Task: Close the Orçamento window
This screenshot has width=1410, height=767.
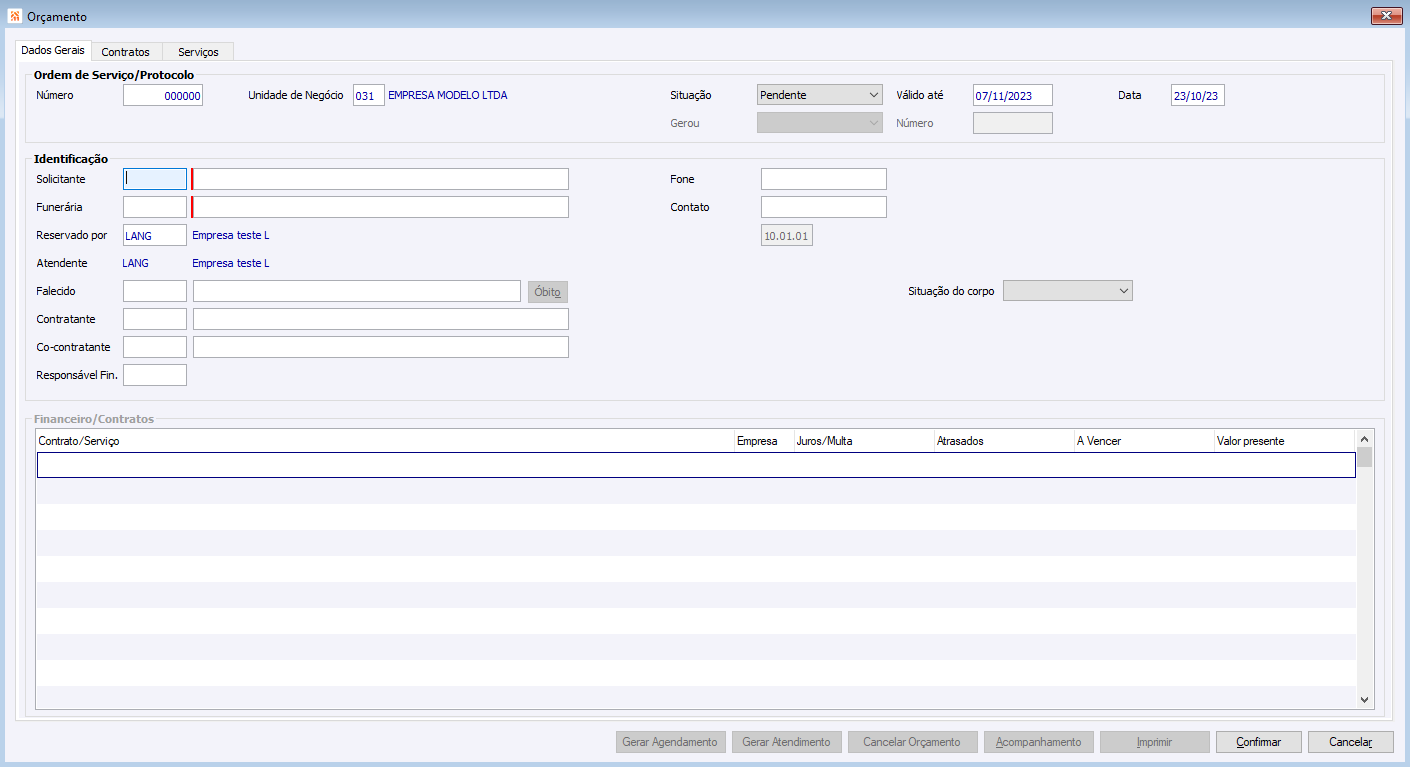Action: (x=1385, y=16)
